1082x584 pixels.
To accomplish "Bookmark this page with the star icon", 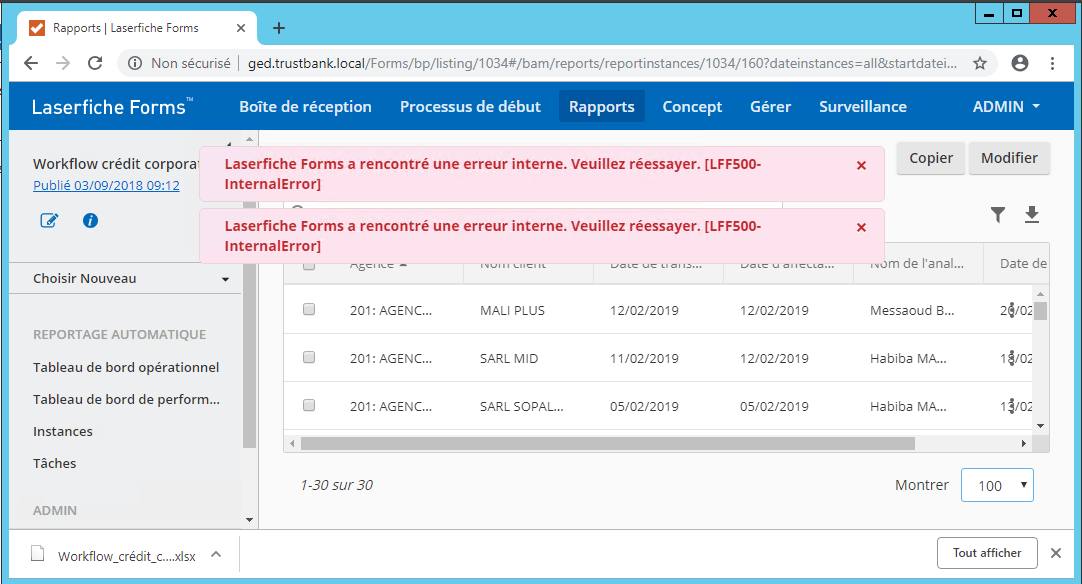I will pyautogui.click(x=980, y=64).
